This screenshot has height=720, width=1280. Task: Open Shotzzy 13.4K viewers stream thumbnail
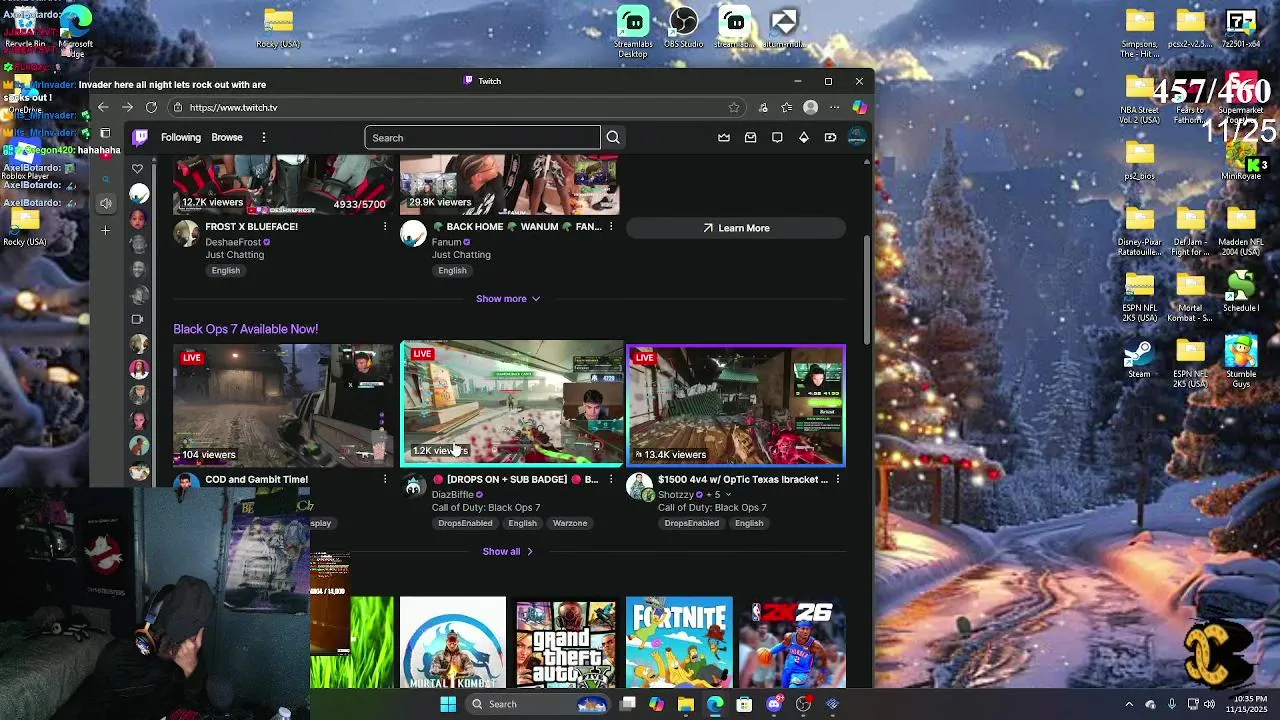(x=736, y=406)
